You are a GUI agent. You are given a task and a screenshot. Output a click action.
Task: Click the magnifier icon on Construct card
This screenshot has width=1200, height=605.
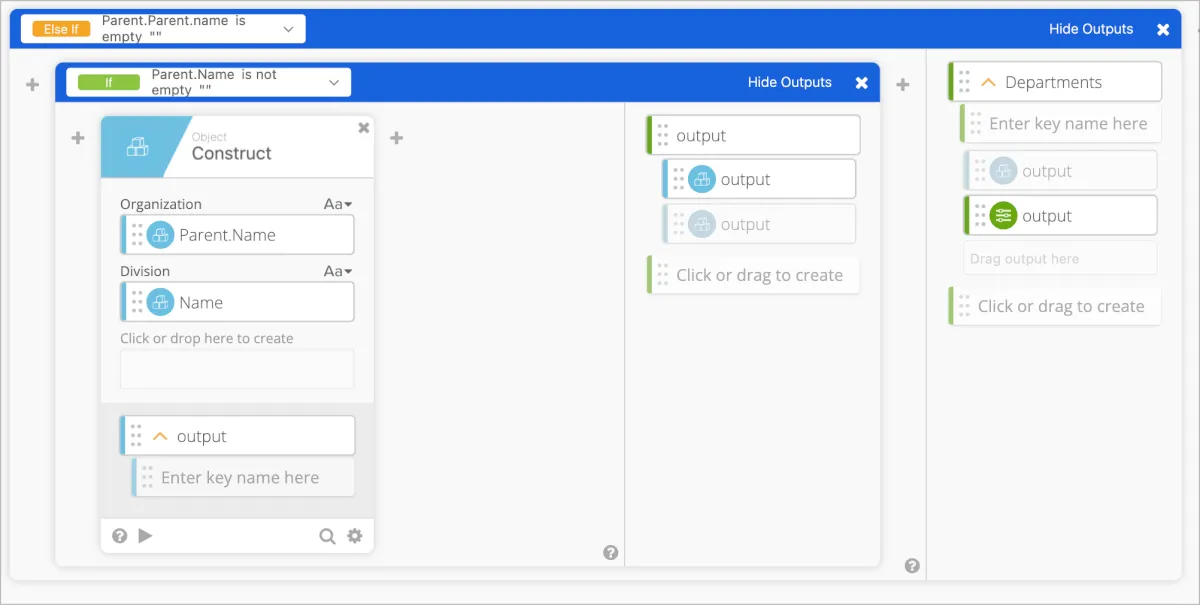point(327,536)
